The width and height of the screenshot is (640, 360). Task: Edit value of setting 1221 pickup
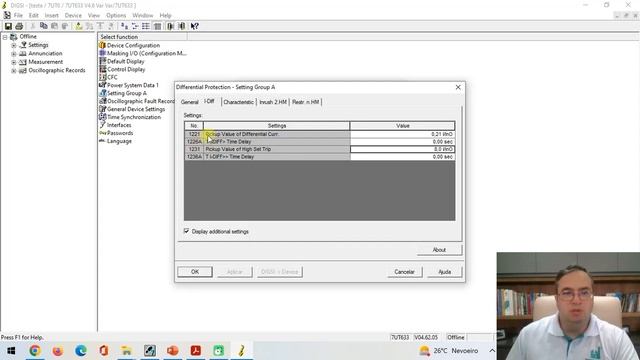pyautogui.click(x=402, y=134)
